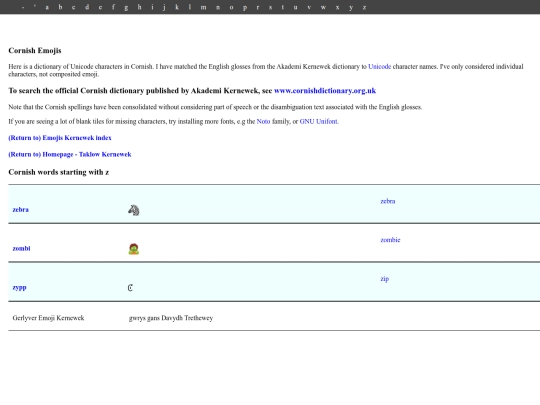Click the bold Cornish word 'zombi'
This screenshot has width=540, height=405.
tap(21, 248)
